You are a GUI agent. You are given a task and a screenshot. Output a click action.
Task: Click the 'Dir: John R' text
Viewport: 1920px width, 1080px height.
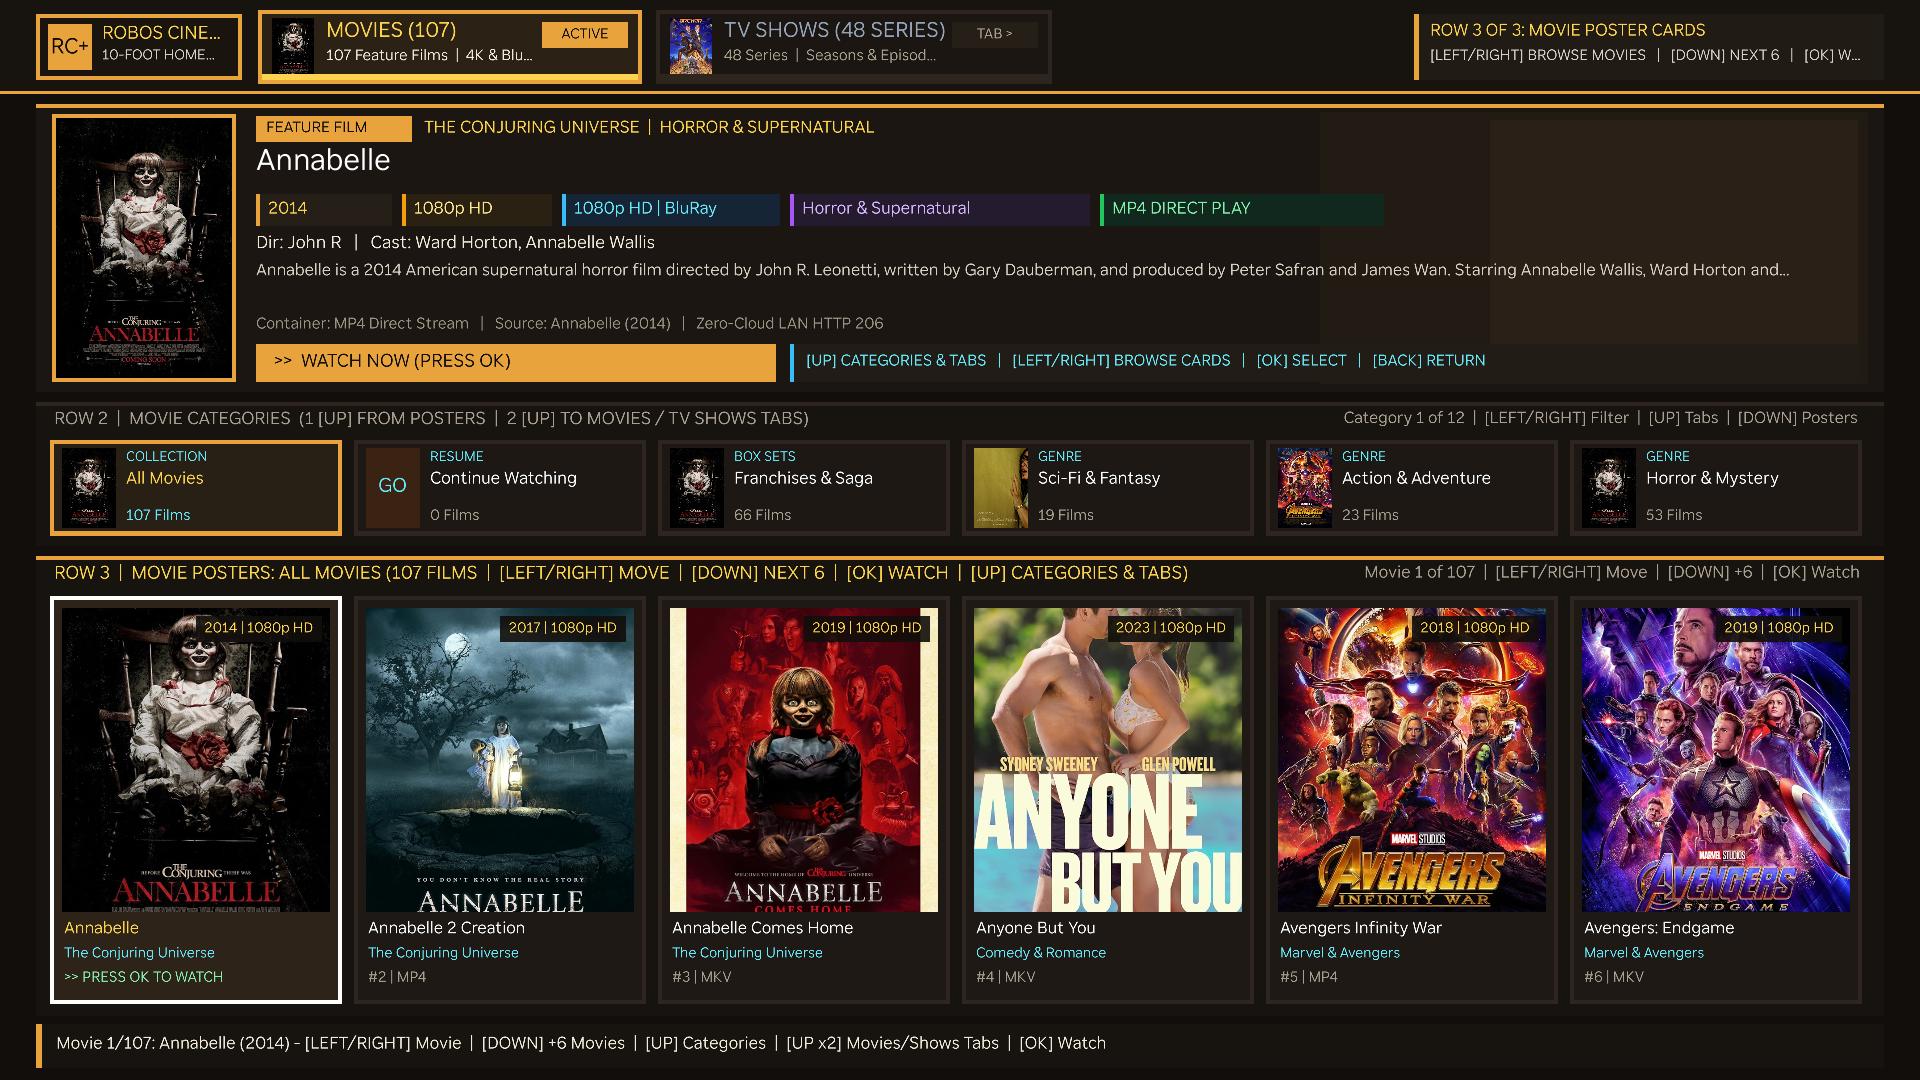299,243
